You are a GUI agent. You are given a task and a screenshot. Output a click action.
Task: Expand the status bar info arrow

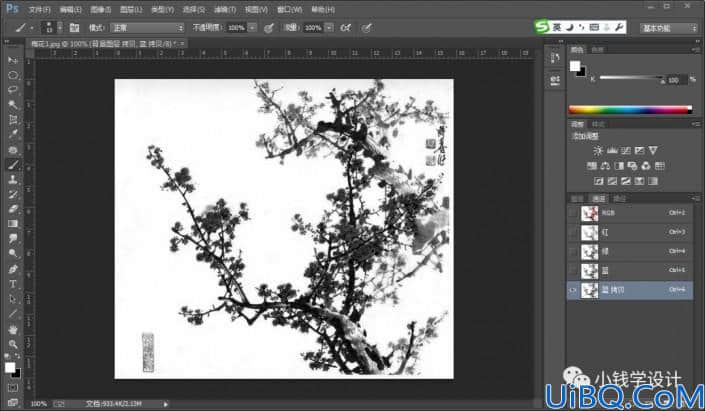click(165, 404)
